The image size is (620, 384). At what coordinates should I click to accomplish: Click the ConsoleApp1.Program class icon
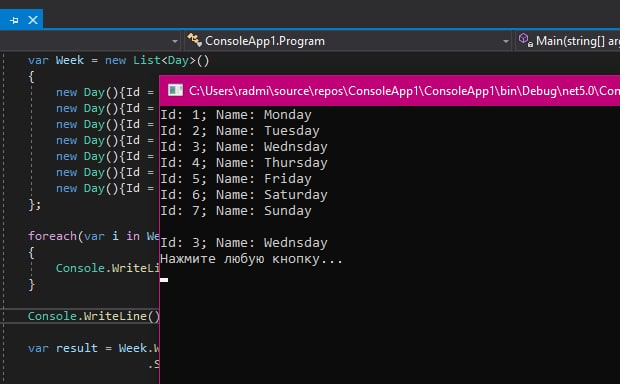pos(194,40)
